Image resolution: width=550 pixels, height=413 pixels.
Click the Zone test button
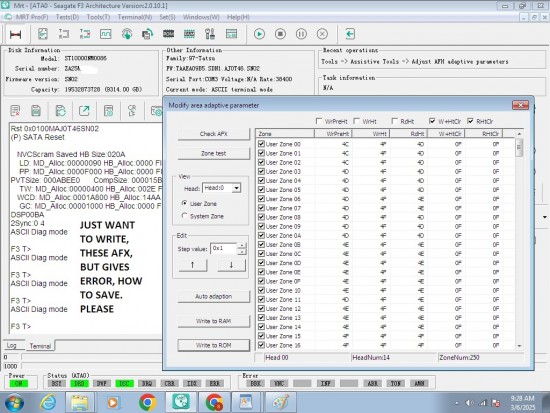214,153
